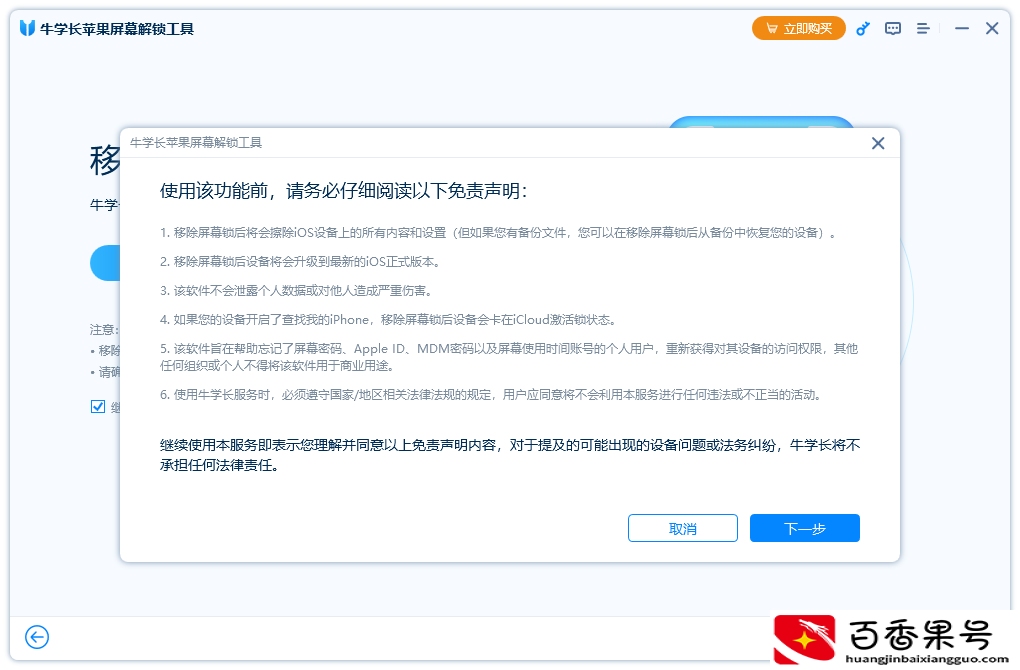
Task: Click the 立即购买 buy now button
Action: [798, 29]
